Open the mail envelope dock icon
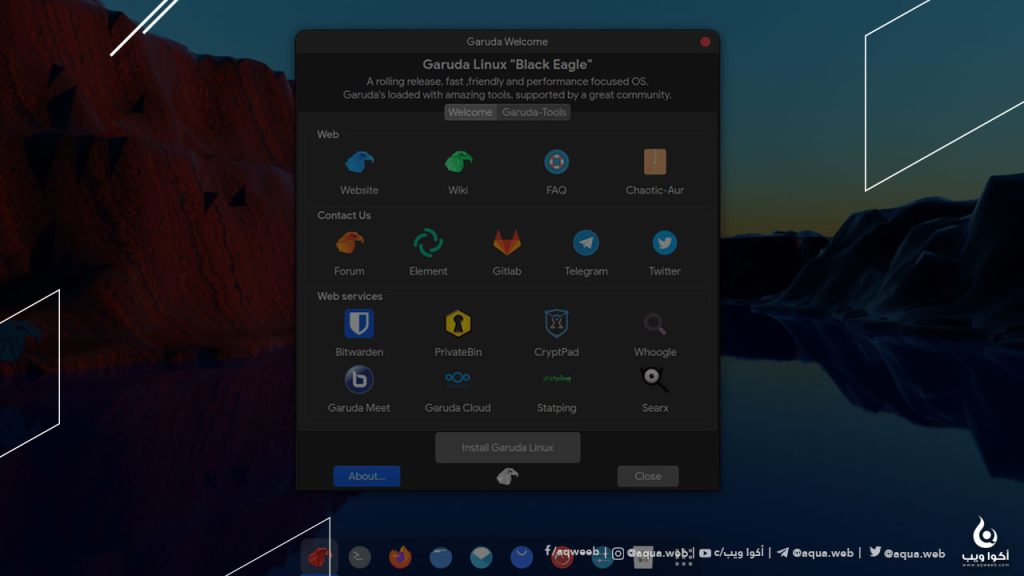The width and height of the screenshot is (1024, 576). coord(481,557)
